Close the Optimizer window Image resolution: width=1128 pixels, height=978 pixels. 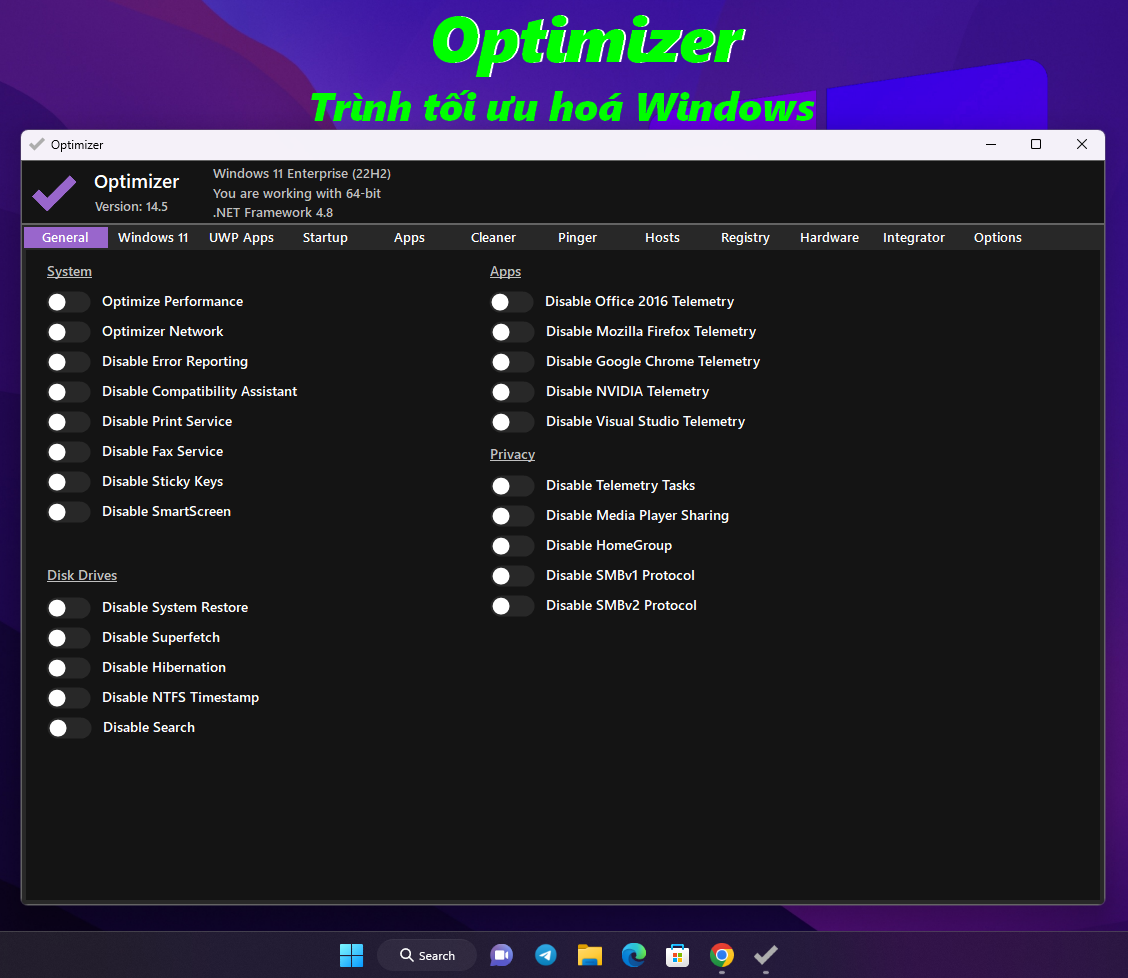[x=1081, y=145]
